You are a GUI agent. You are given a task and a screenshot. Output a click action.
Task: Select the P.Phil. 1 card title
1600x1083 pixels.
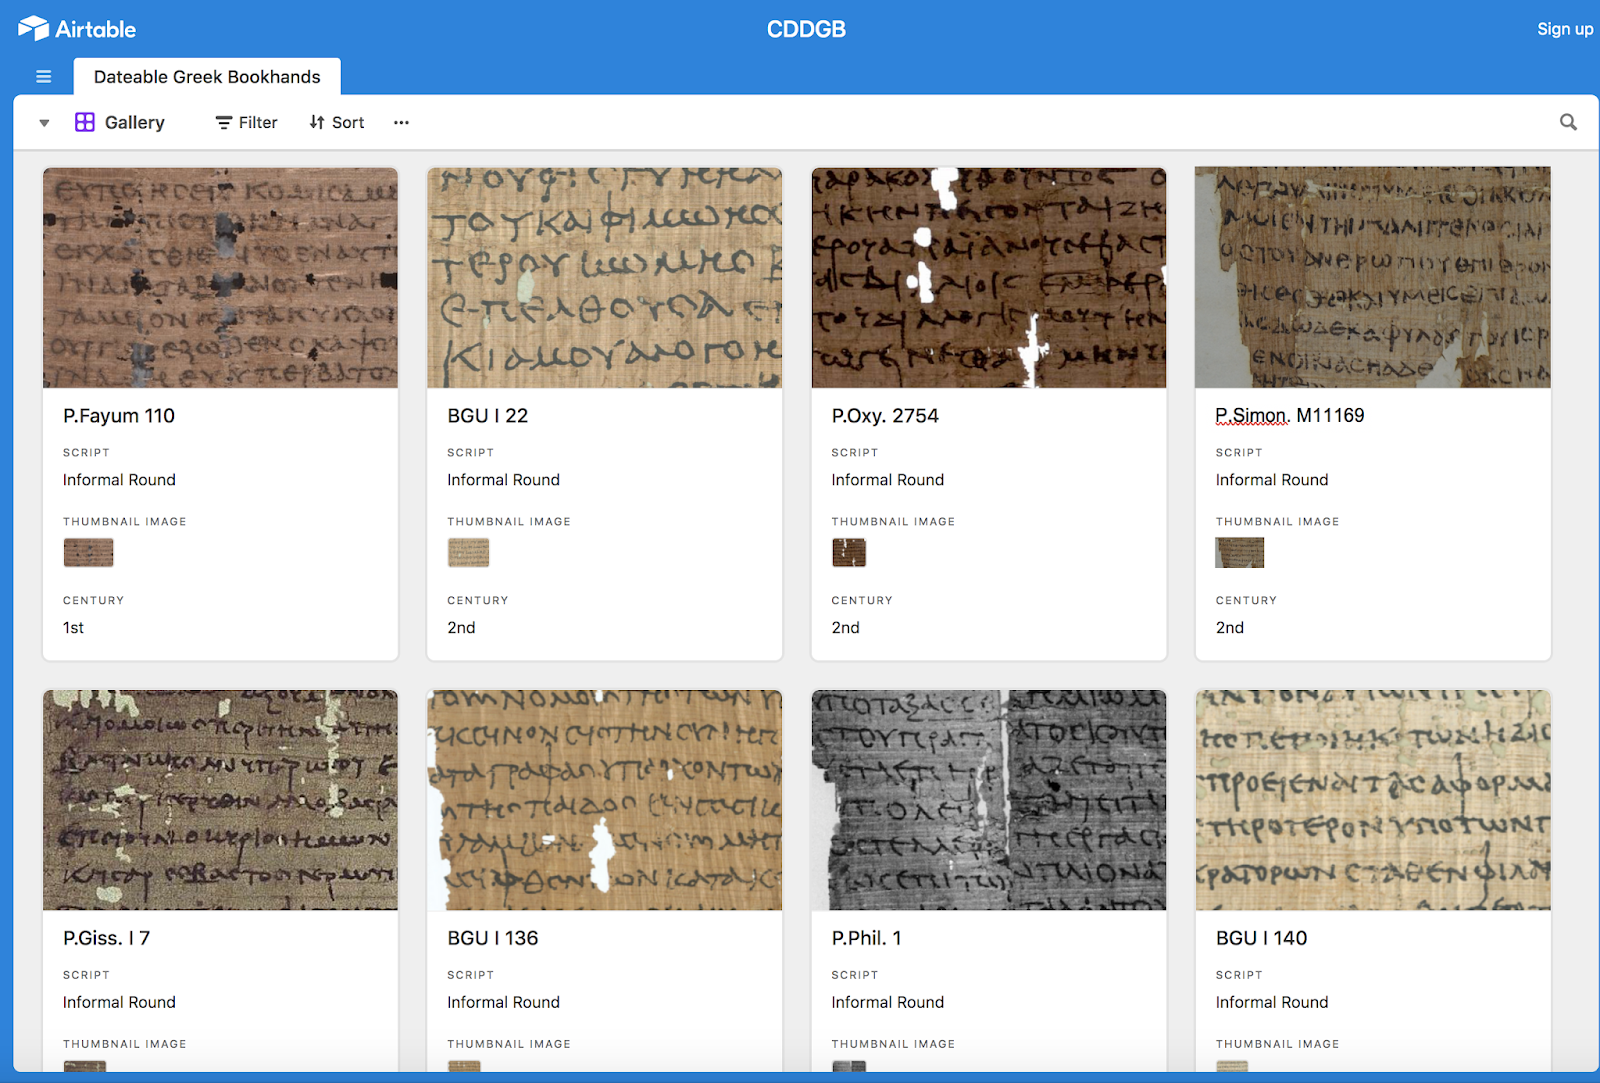(867, 938)
